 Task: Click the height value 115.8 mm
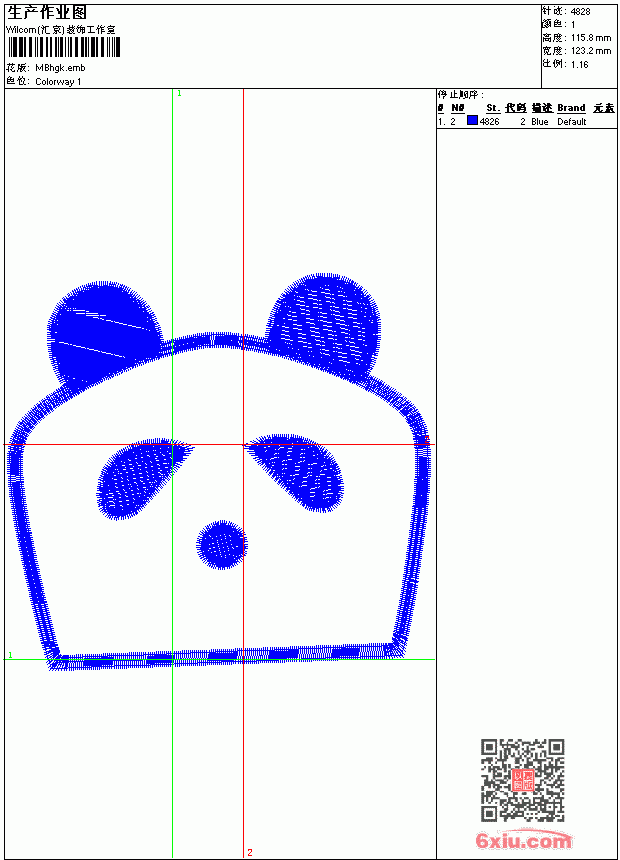(591, 38)
